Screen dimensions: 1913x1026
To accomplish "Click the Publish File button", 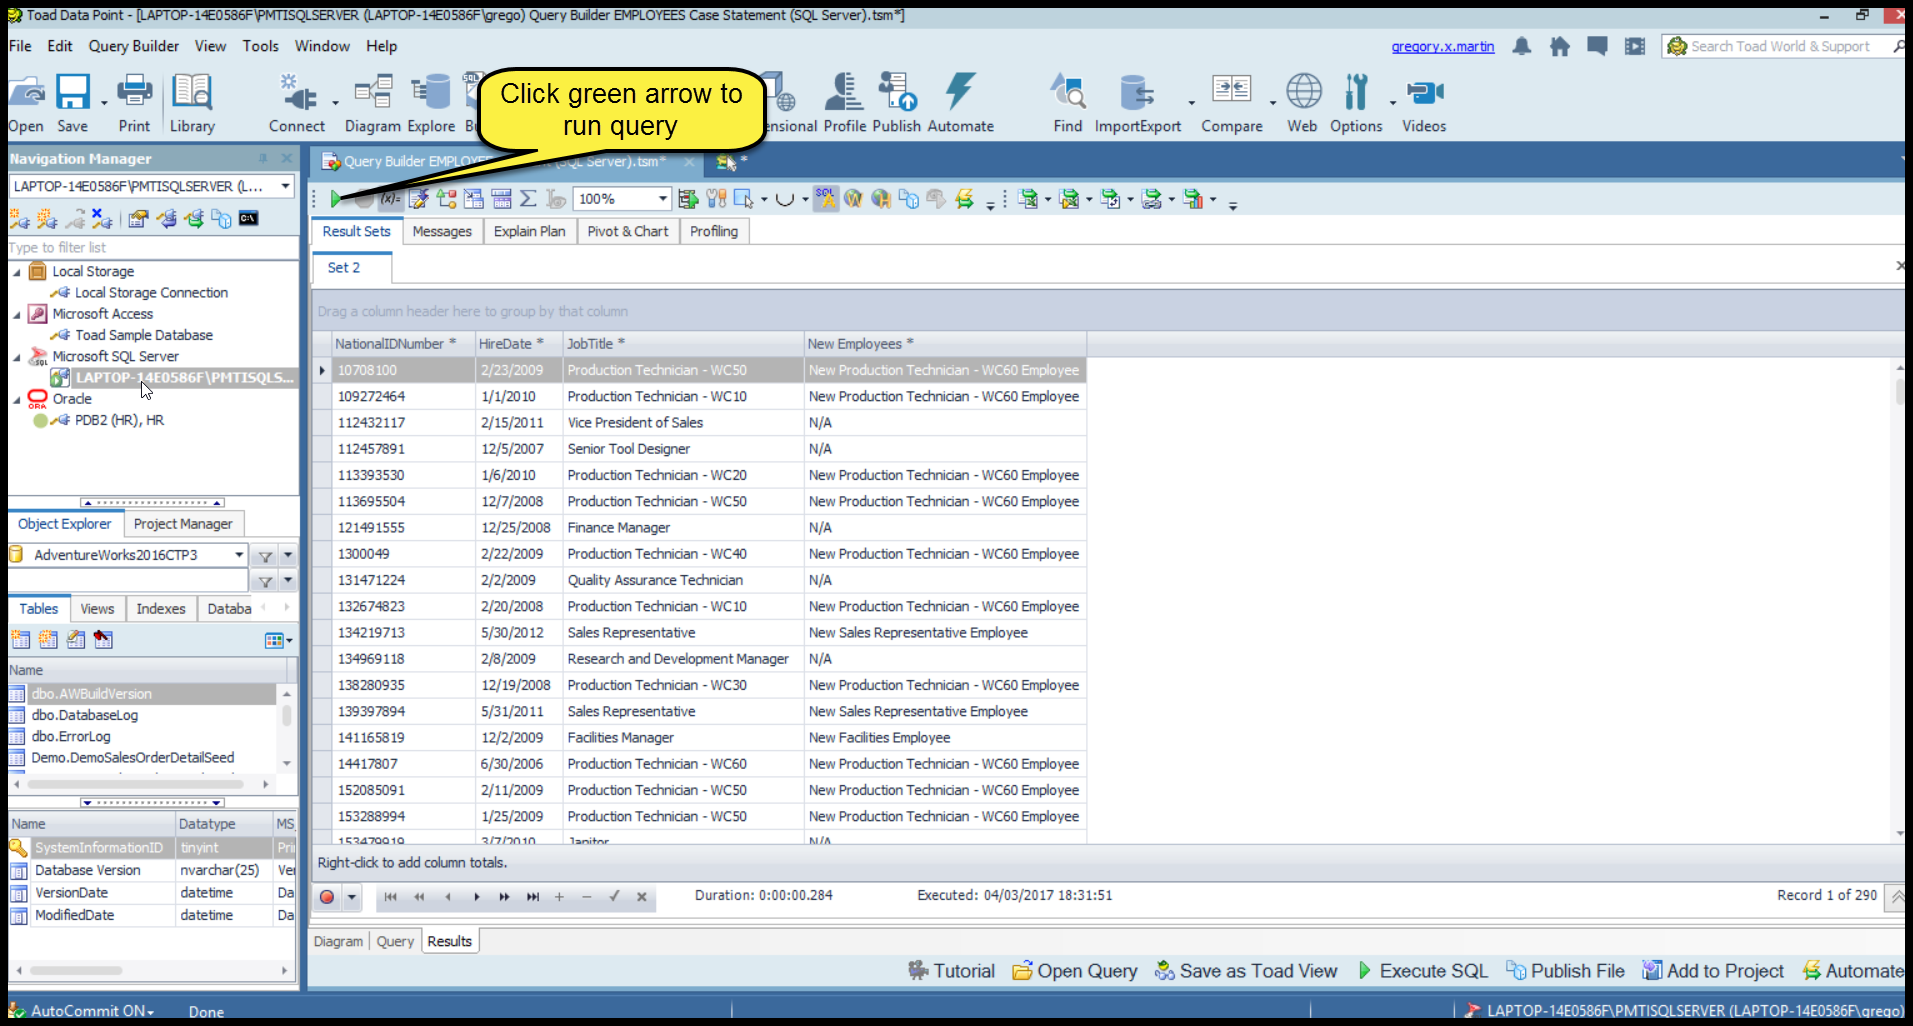I will (1565, 971).
